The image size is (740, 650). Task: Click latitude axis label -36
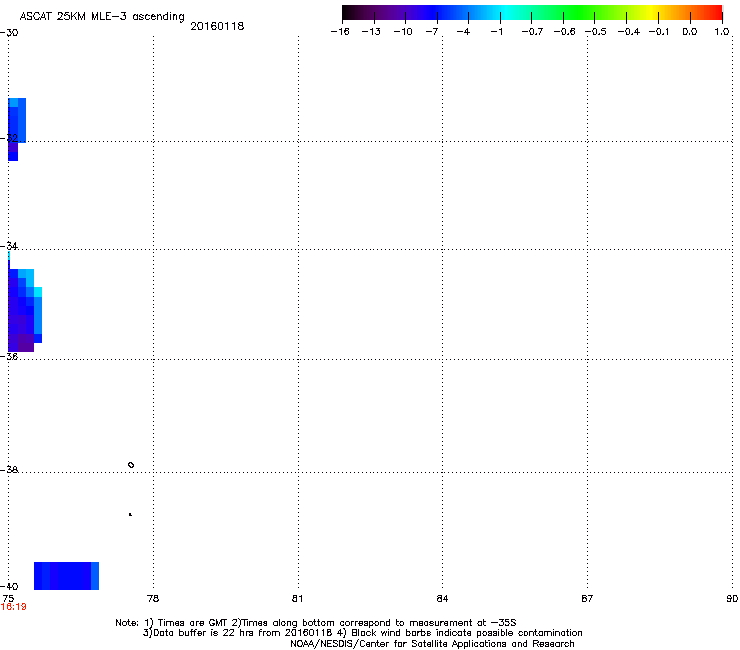tap(9, 357)
